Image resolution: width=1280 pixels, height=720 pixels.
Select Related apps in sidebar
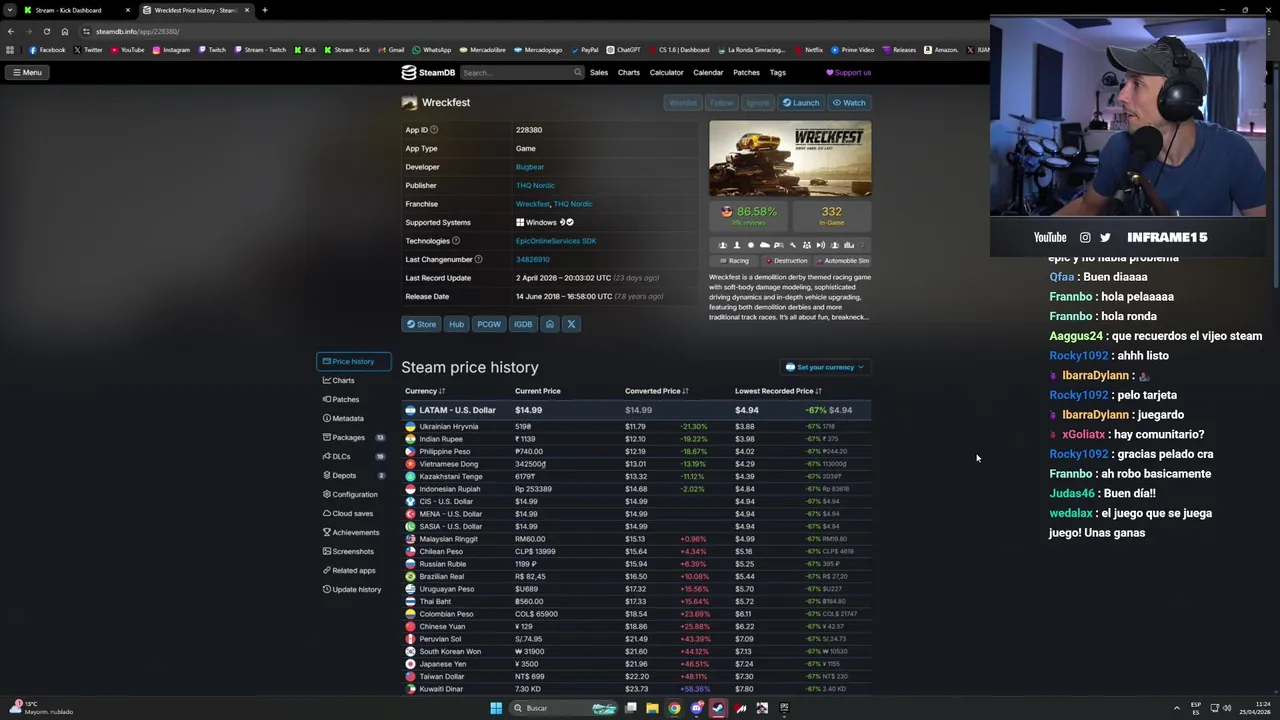353,570
